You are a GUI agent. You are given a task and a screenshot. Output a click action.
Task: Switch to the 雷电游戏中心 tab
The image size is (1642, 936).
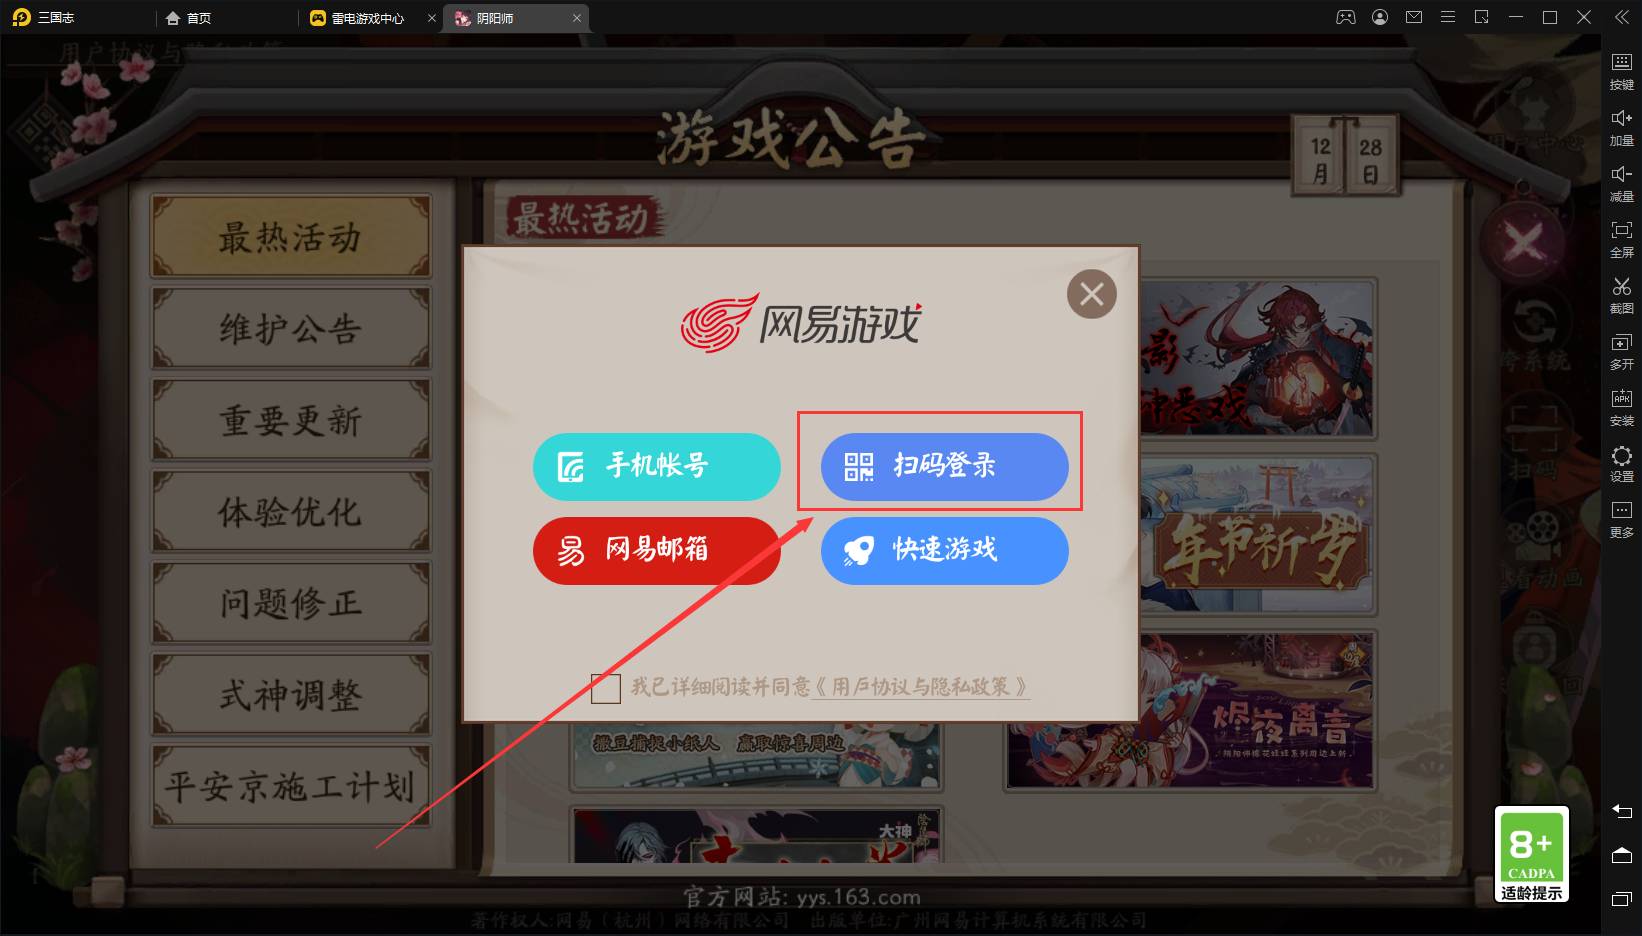(368, 18)
